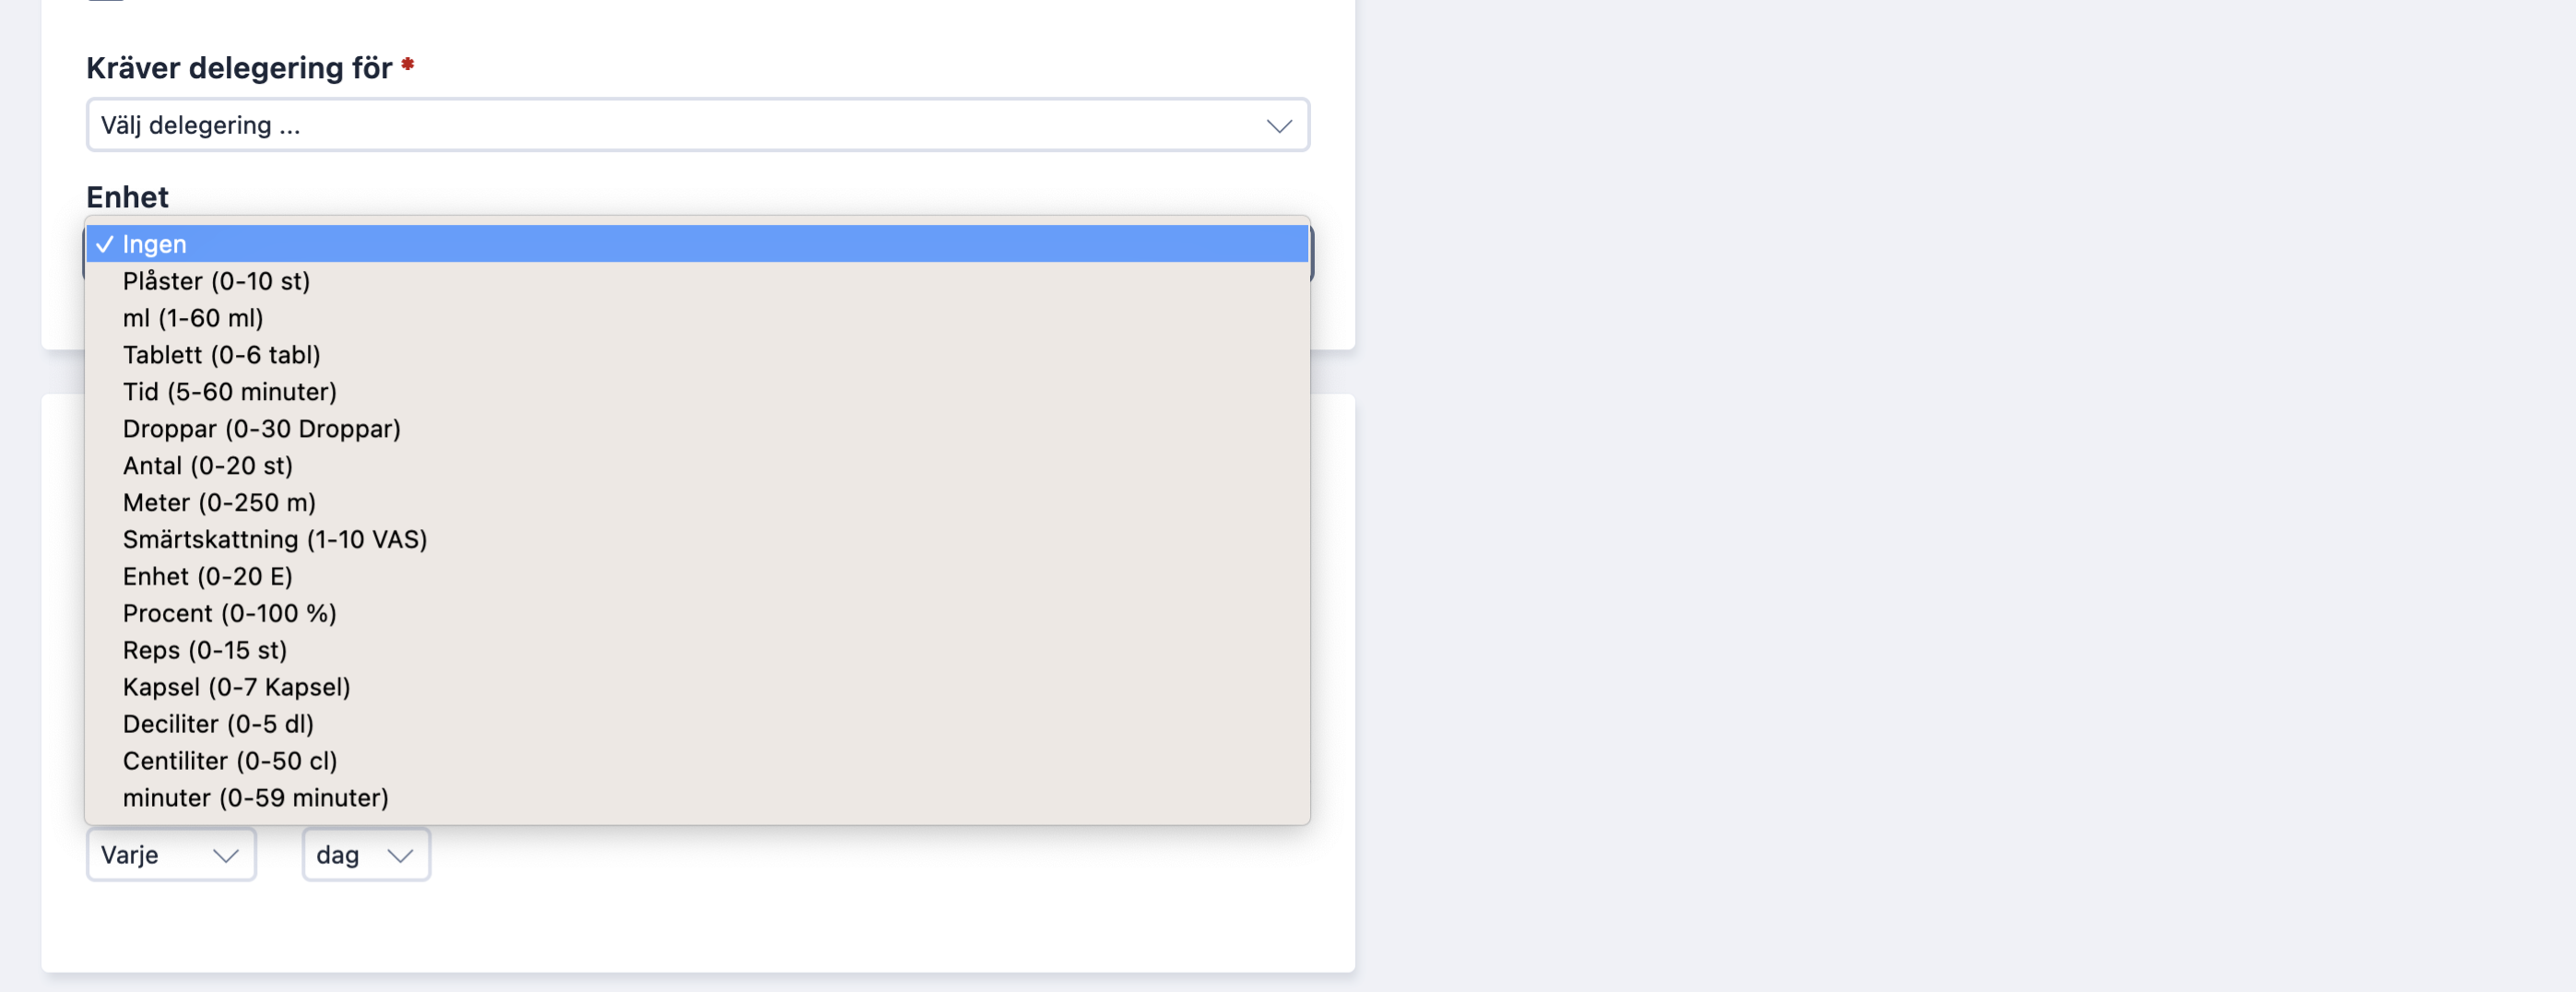Viewport: 2576px width, 992px height.
Task: Select Antal (0-20 st) unit
Action: point(698,466)
